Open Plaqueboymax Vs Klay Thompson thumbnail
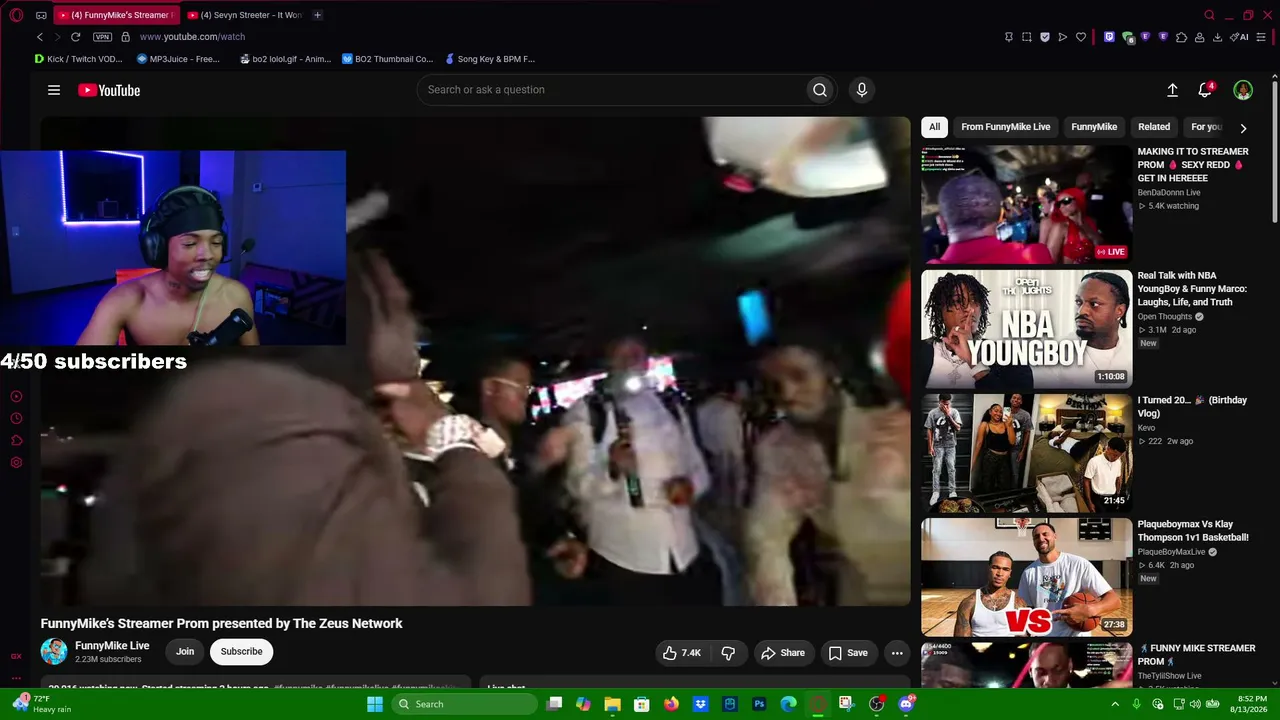Viewport: 1280px width, 720px height. coord(1026,577)
